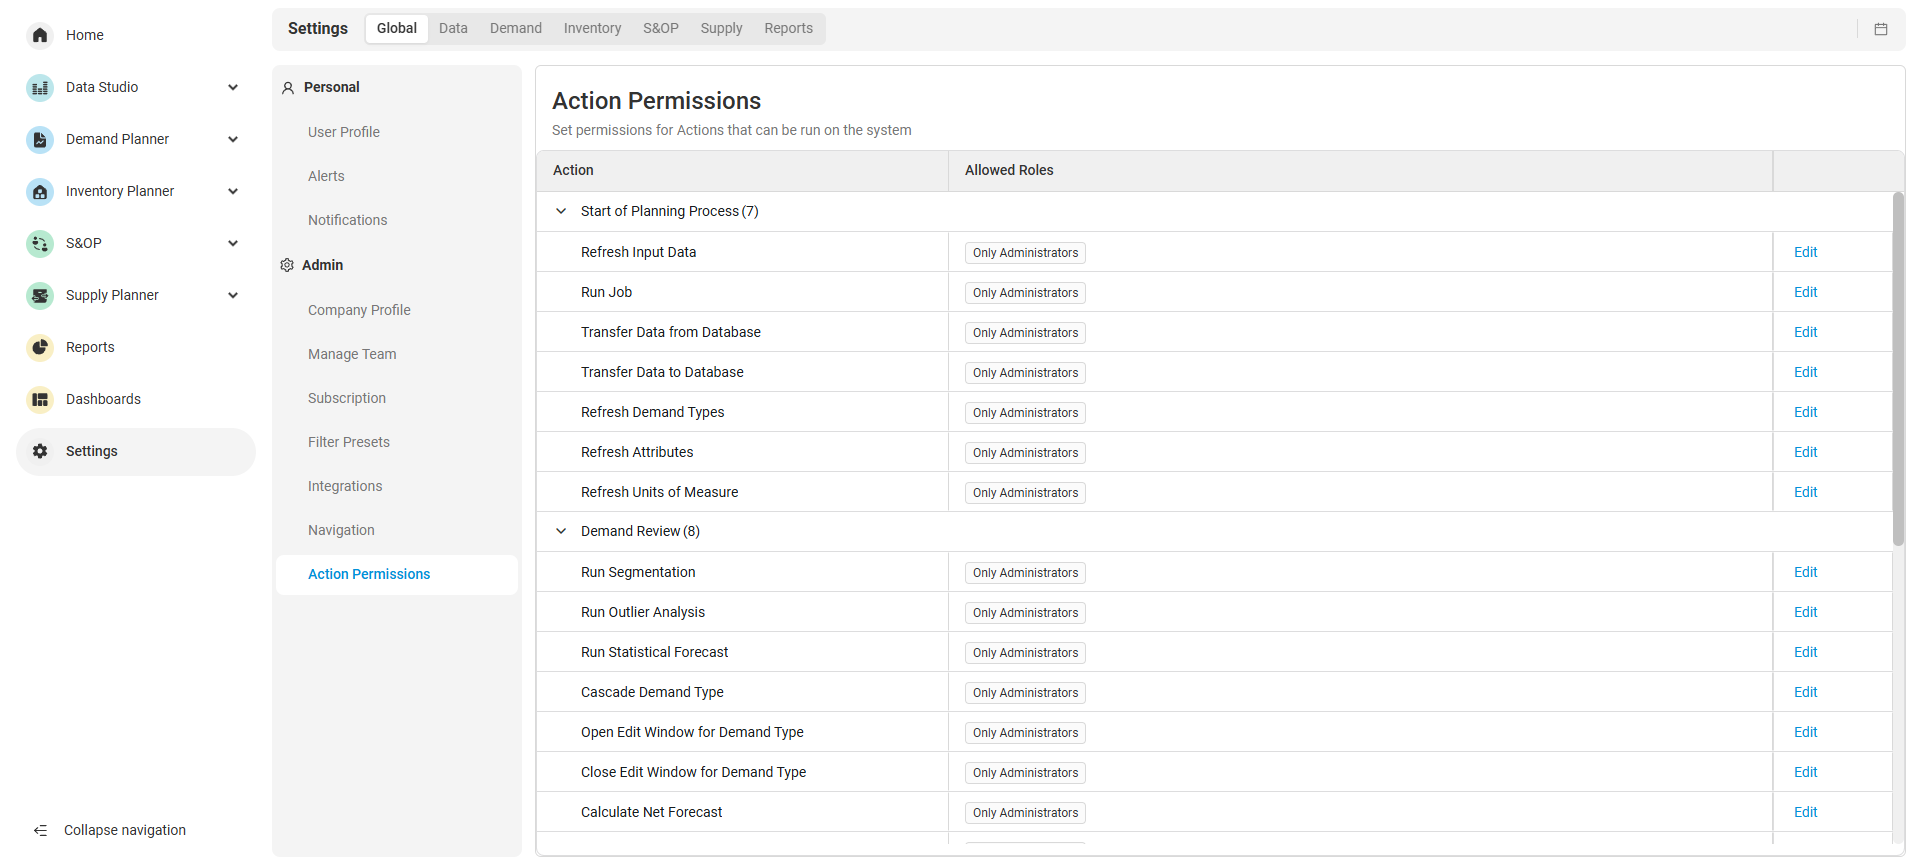This screenshot has height=868, width=1915.
Task: Click the Dashboards grid icon
Action: 40,400
